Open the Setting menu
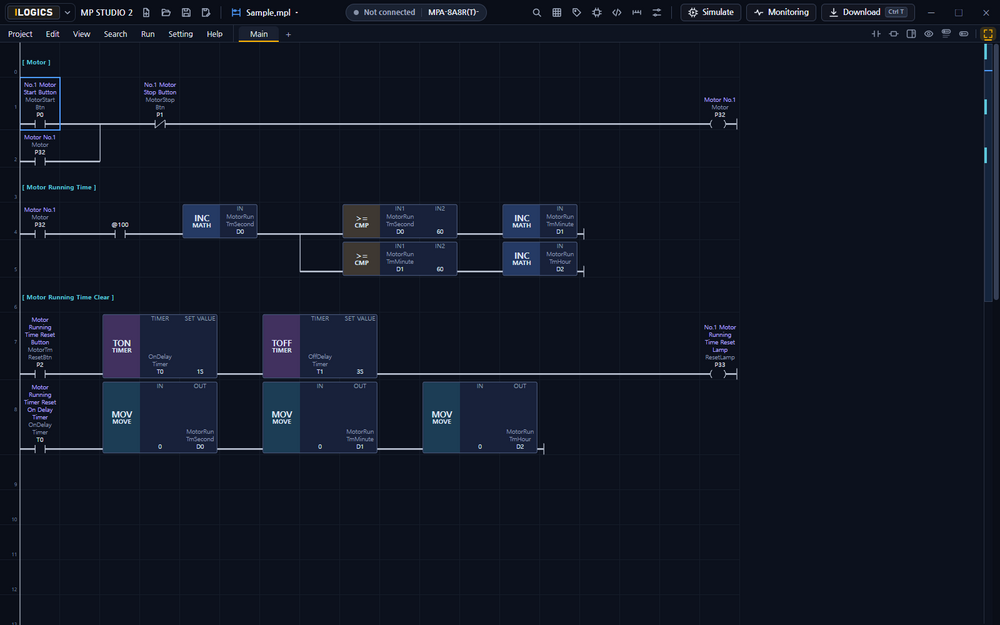This screenshot has height=625, width=1000. 180,34
